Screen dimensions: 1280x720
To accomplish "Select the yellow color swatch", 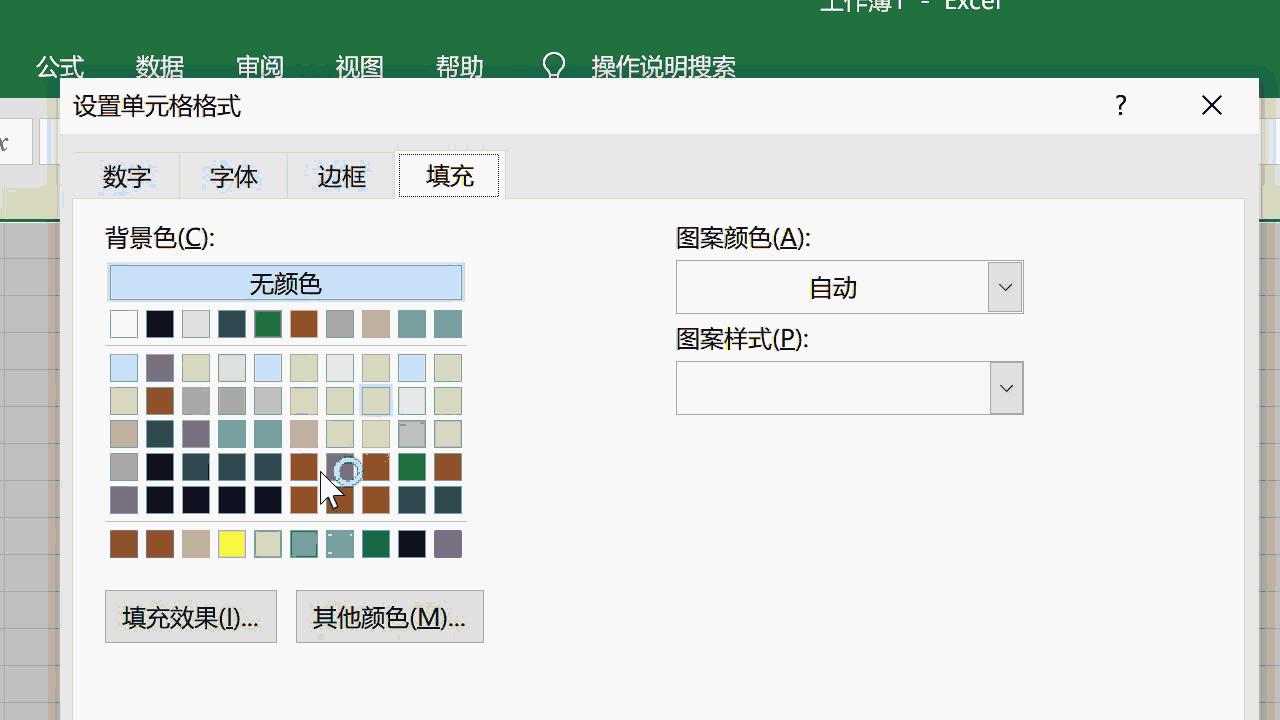I will pyautogui.click(x=231, y=544).
